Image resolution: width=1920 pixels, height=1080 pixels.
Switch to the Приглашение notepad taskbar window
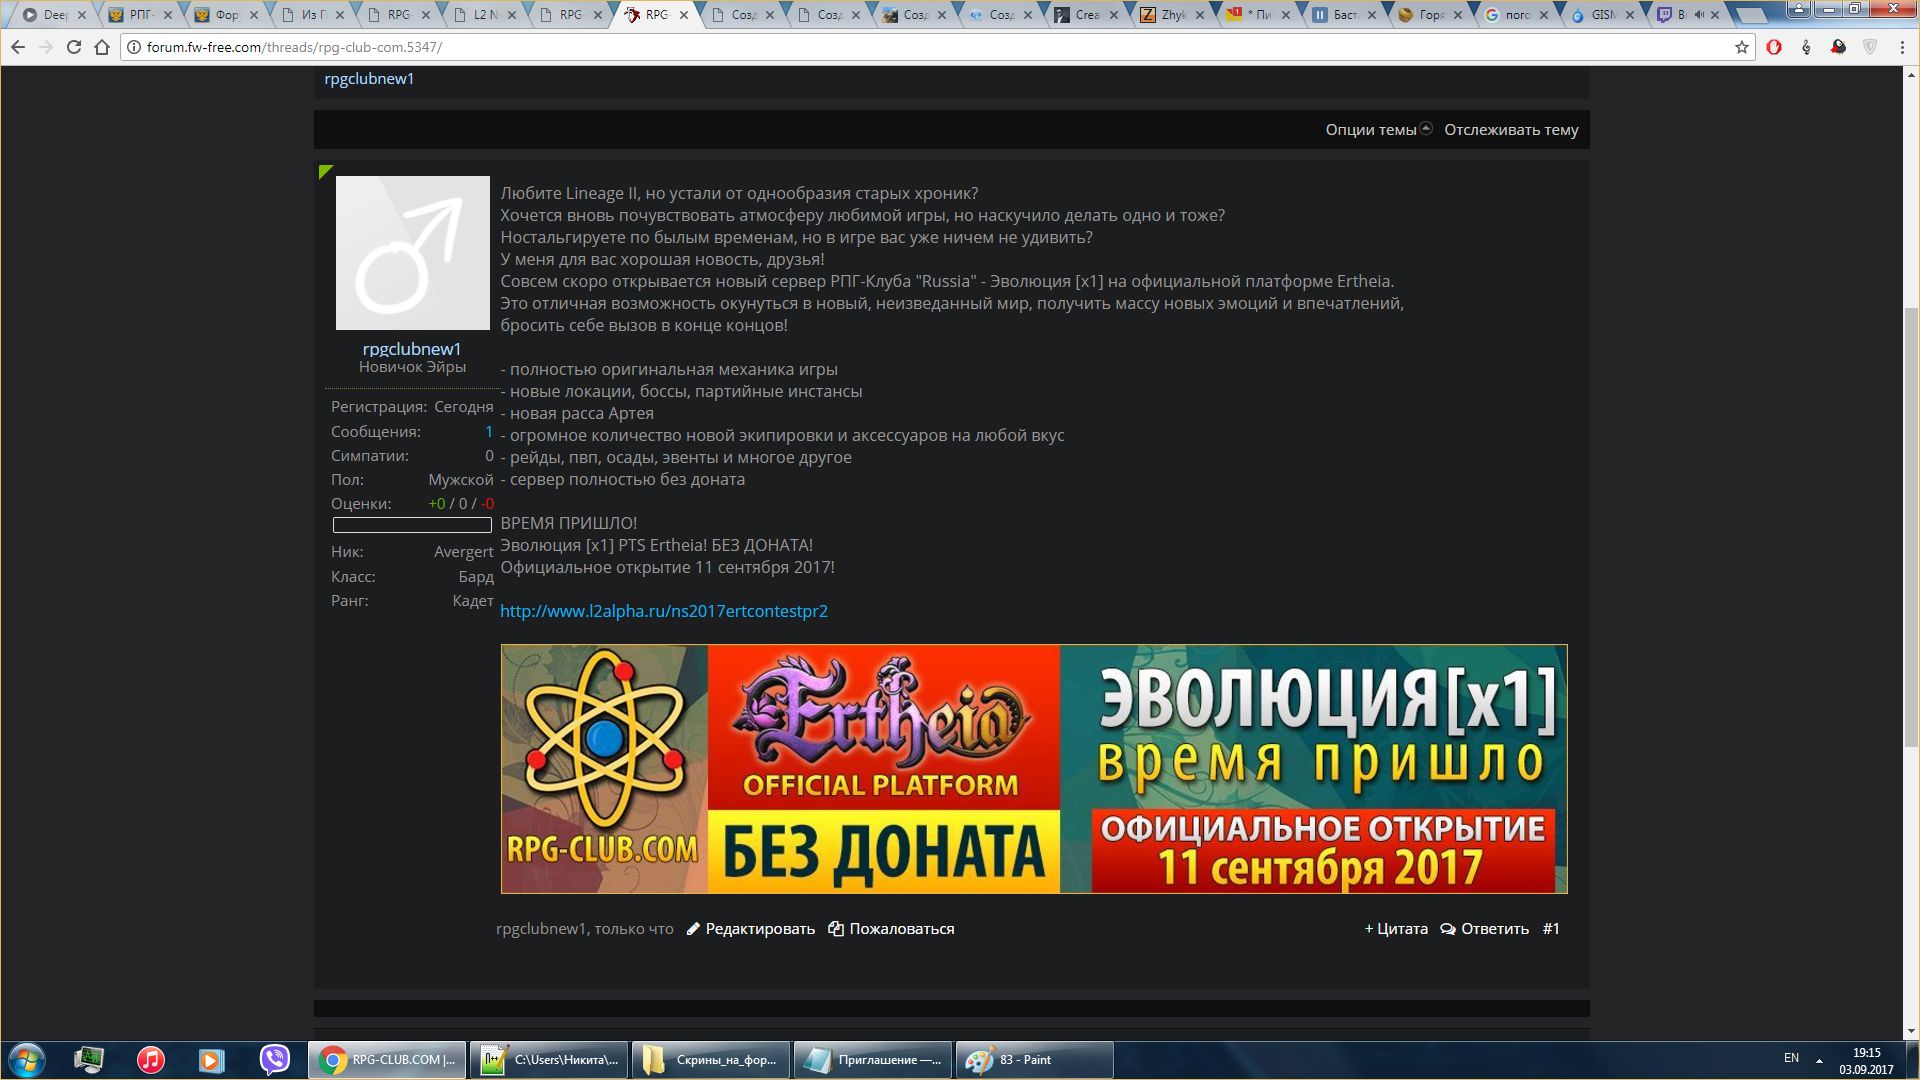873,1060
